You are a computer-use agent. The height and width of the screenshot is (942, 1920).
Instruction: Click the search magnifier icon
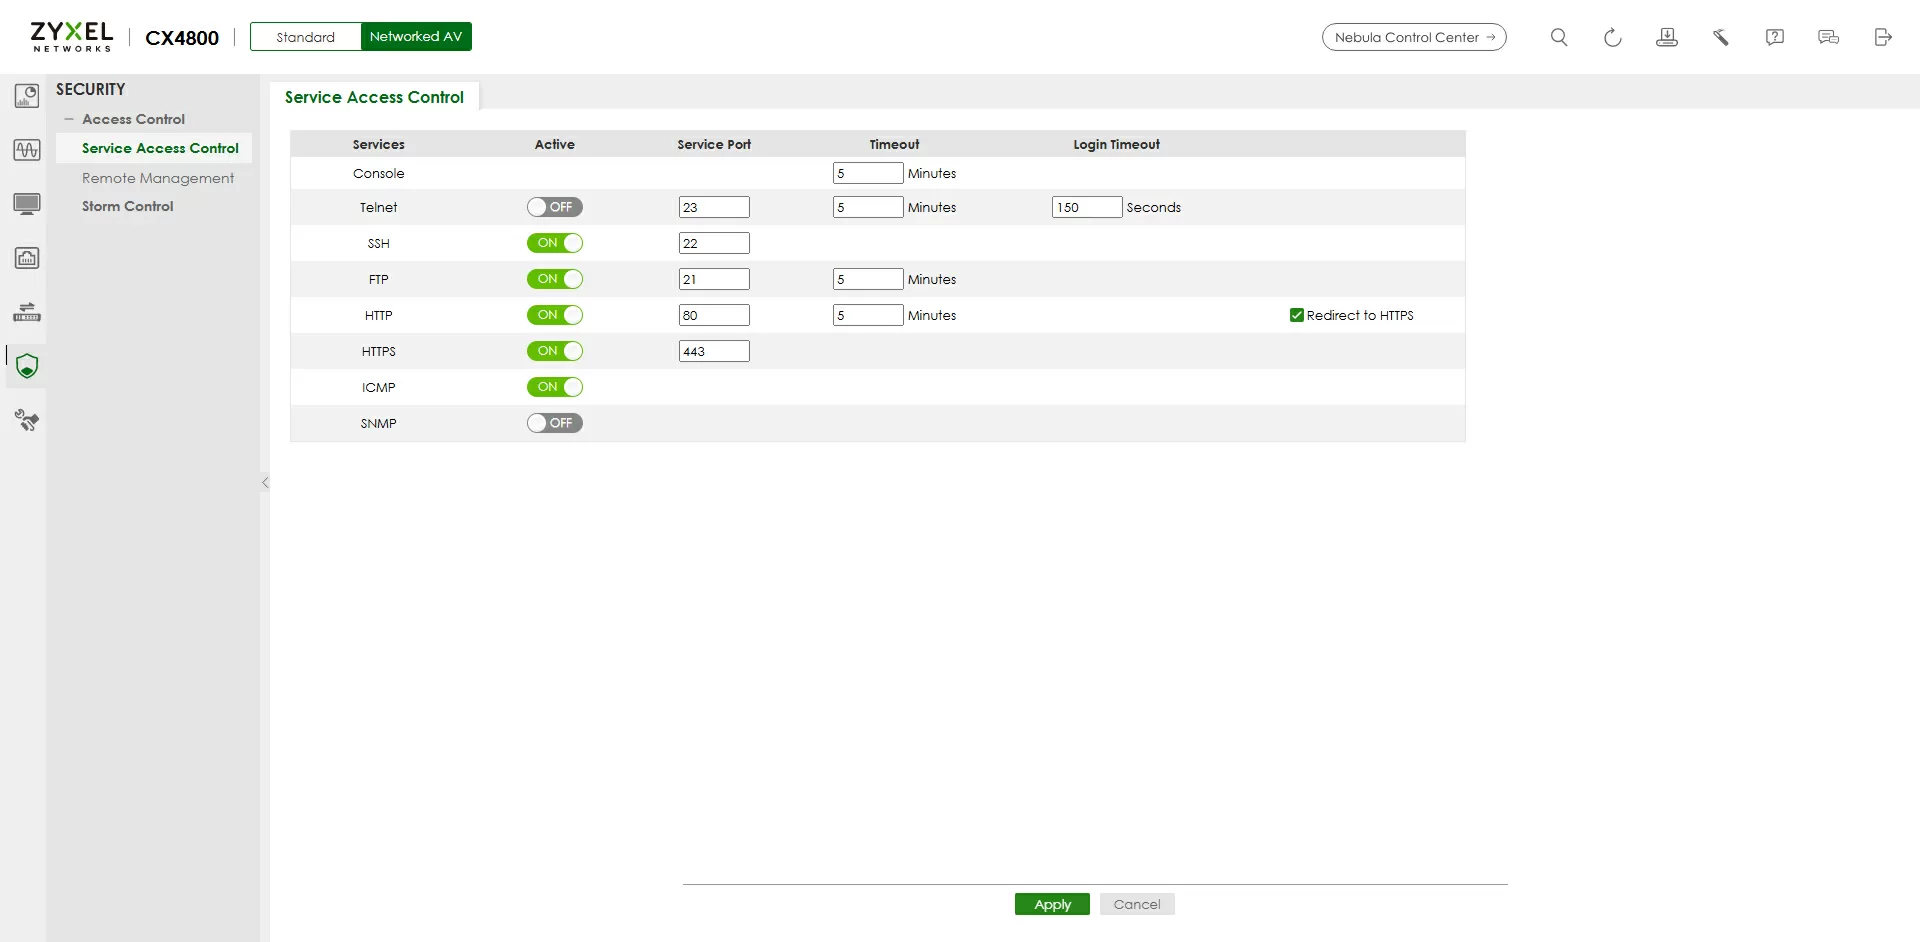coord(1558,37)
